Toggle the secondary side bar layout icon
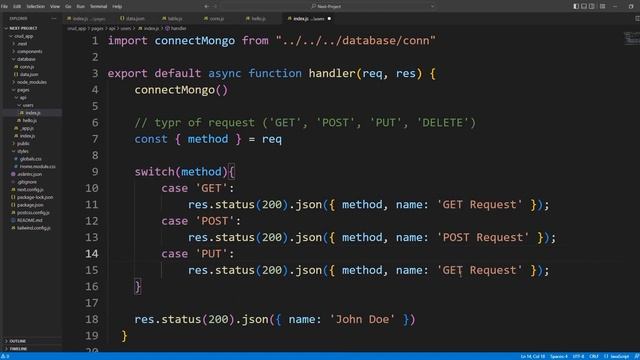This screenshot has width=640, height=360. [591, 7]
